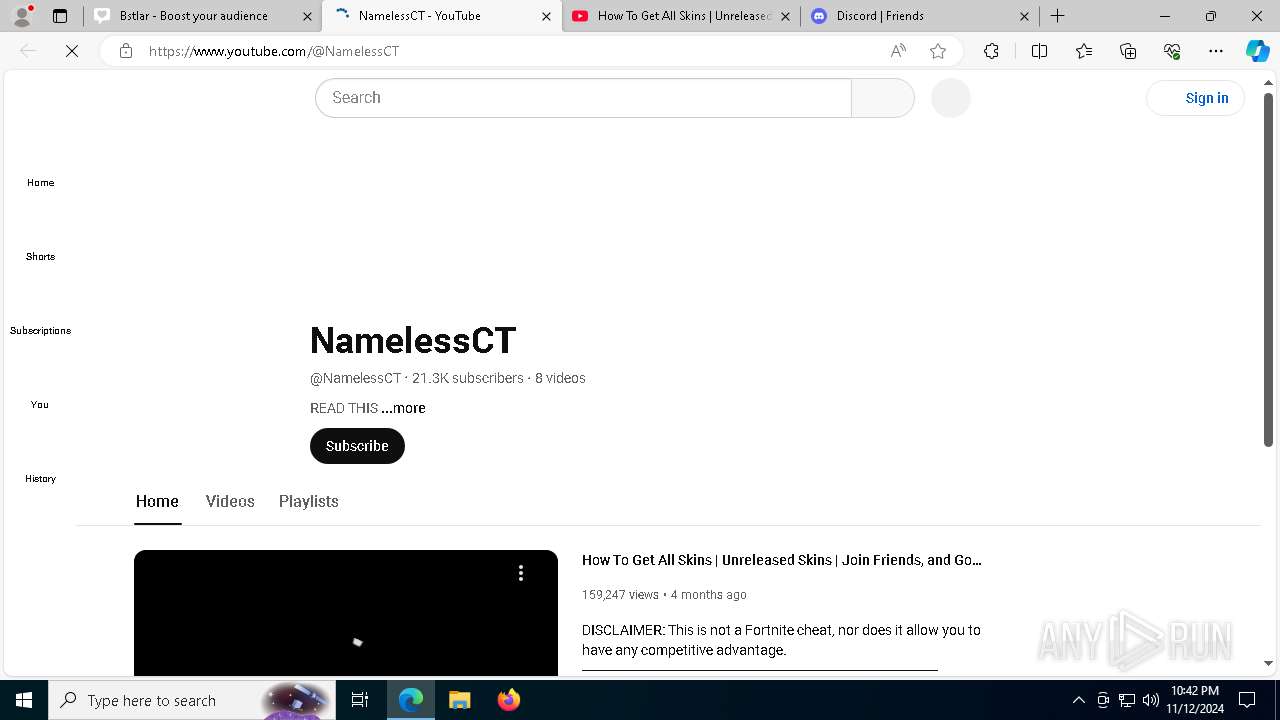1280x720 pixels.
Task: Show hidden system tray icons chevron
Action: pyautogui.click(x=1078, y=700)
